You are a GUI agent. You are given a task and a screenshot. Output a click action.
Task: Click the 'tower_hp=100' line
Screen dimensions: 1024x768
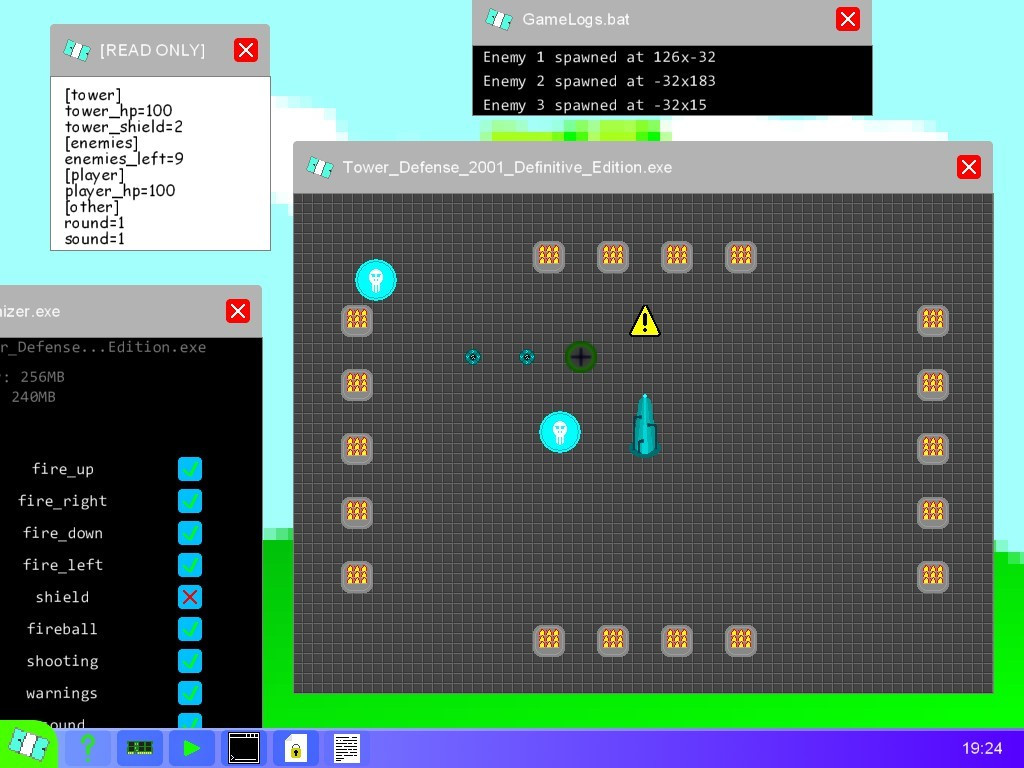[118, 111]
